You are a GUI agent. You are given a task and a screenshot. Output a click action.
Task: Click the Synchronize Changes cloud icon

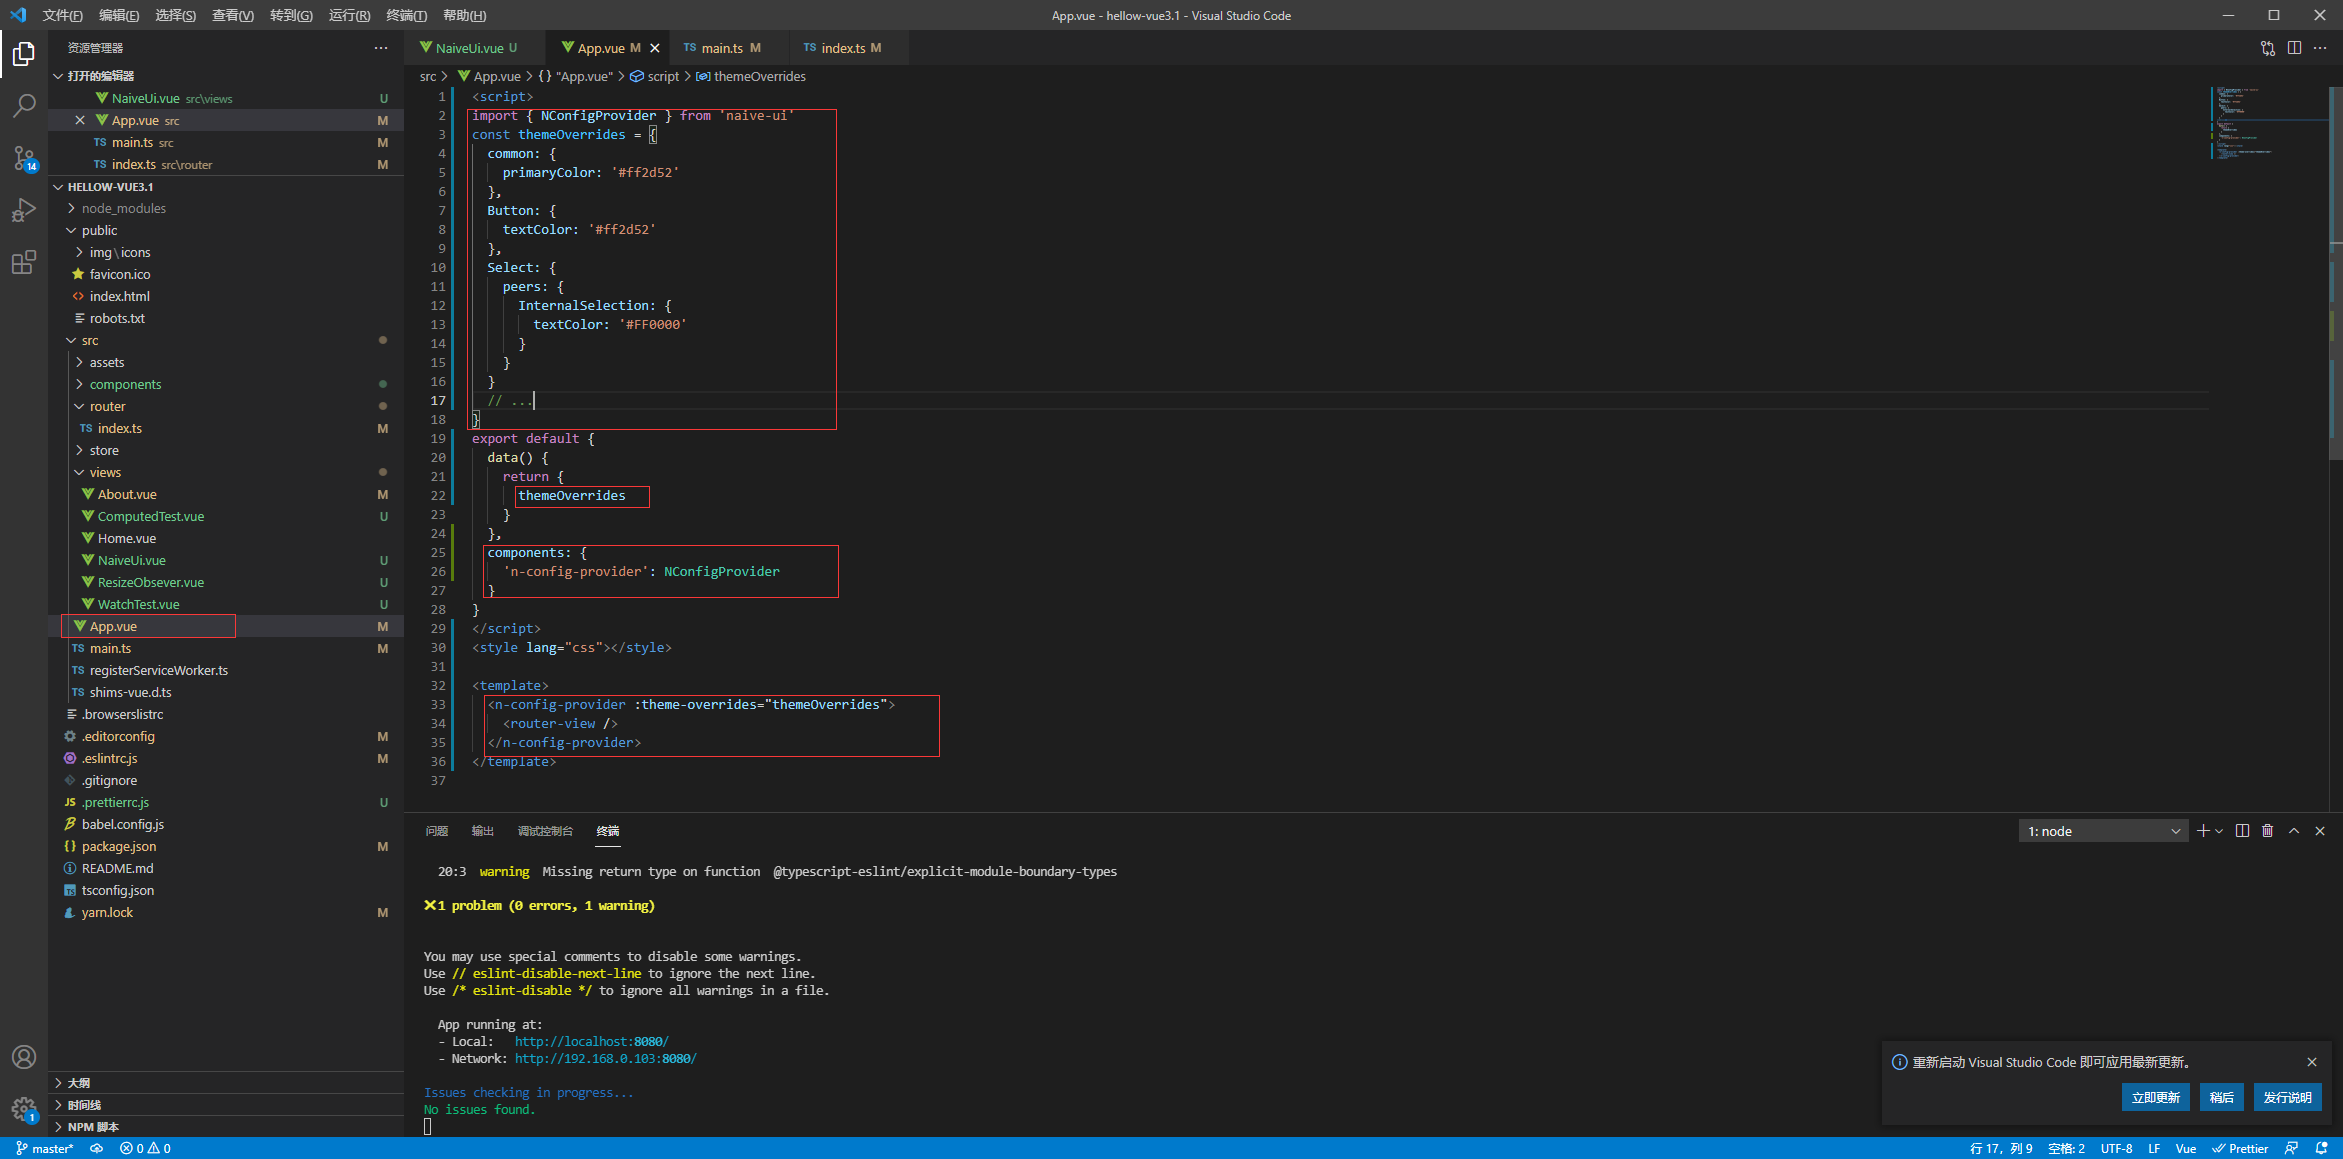pos(97,1148)
